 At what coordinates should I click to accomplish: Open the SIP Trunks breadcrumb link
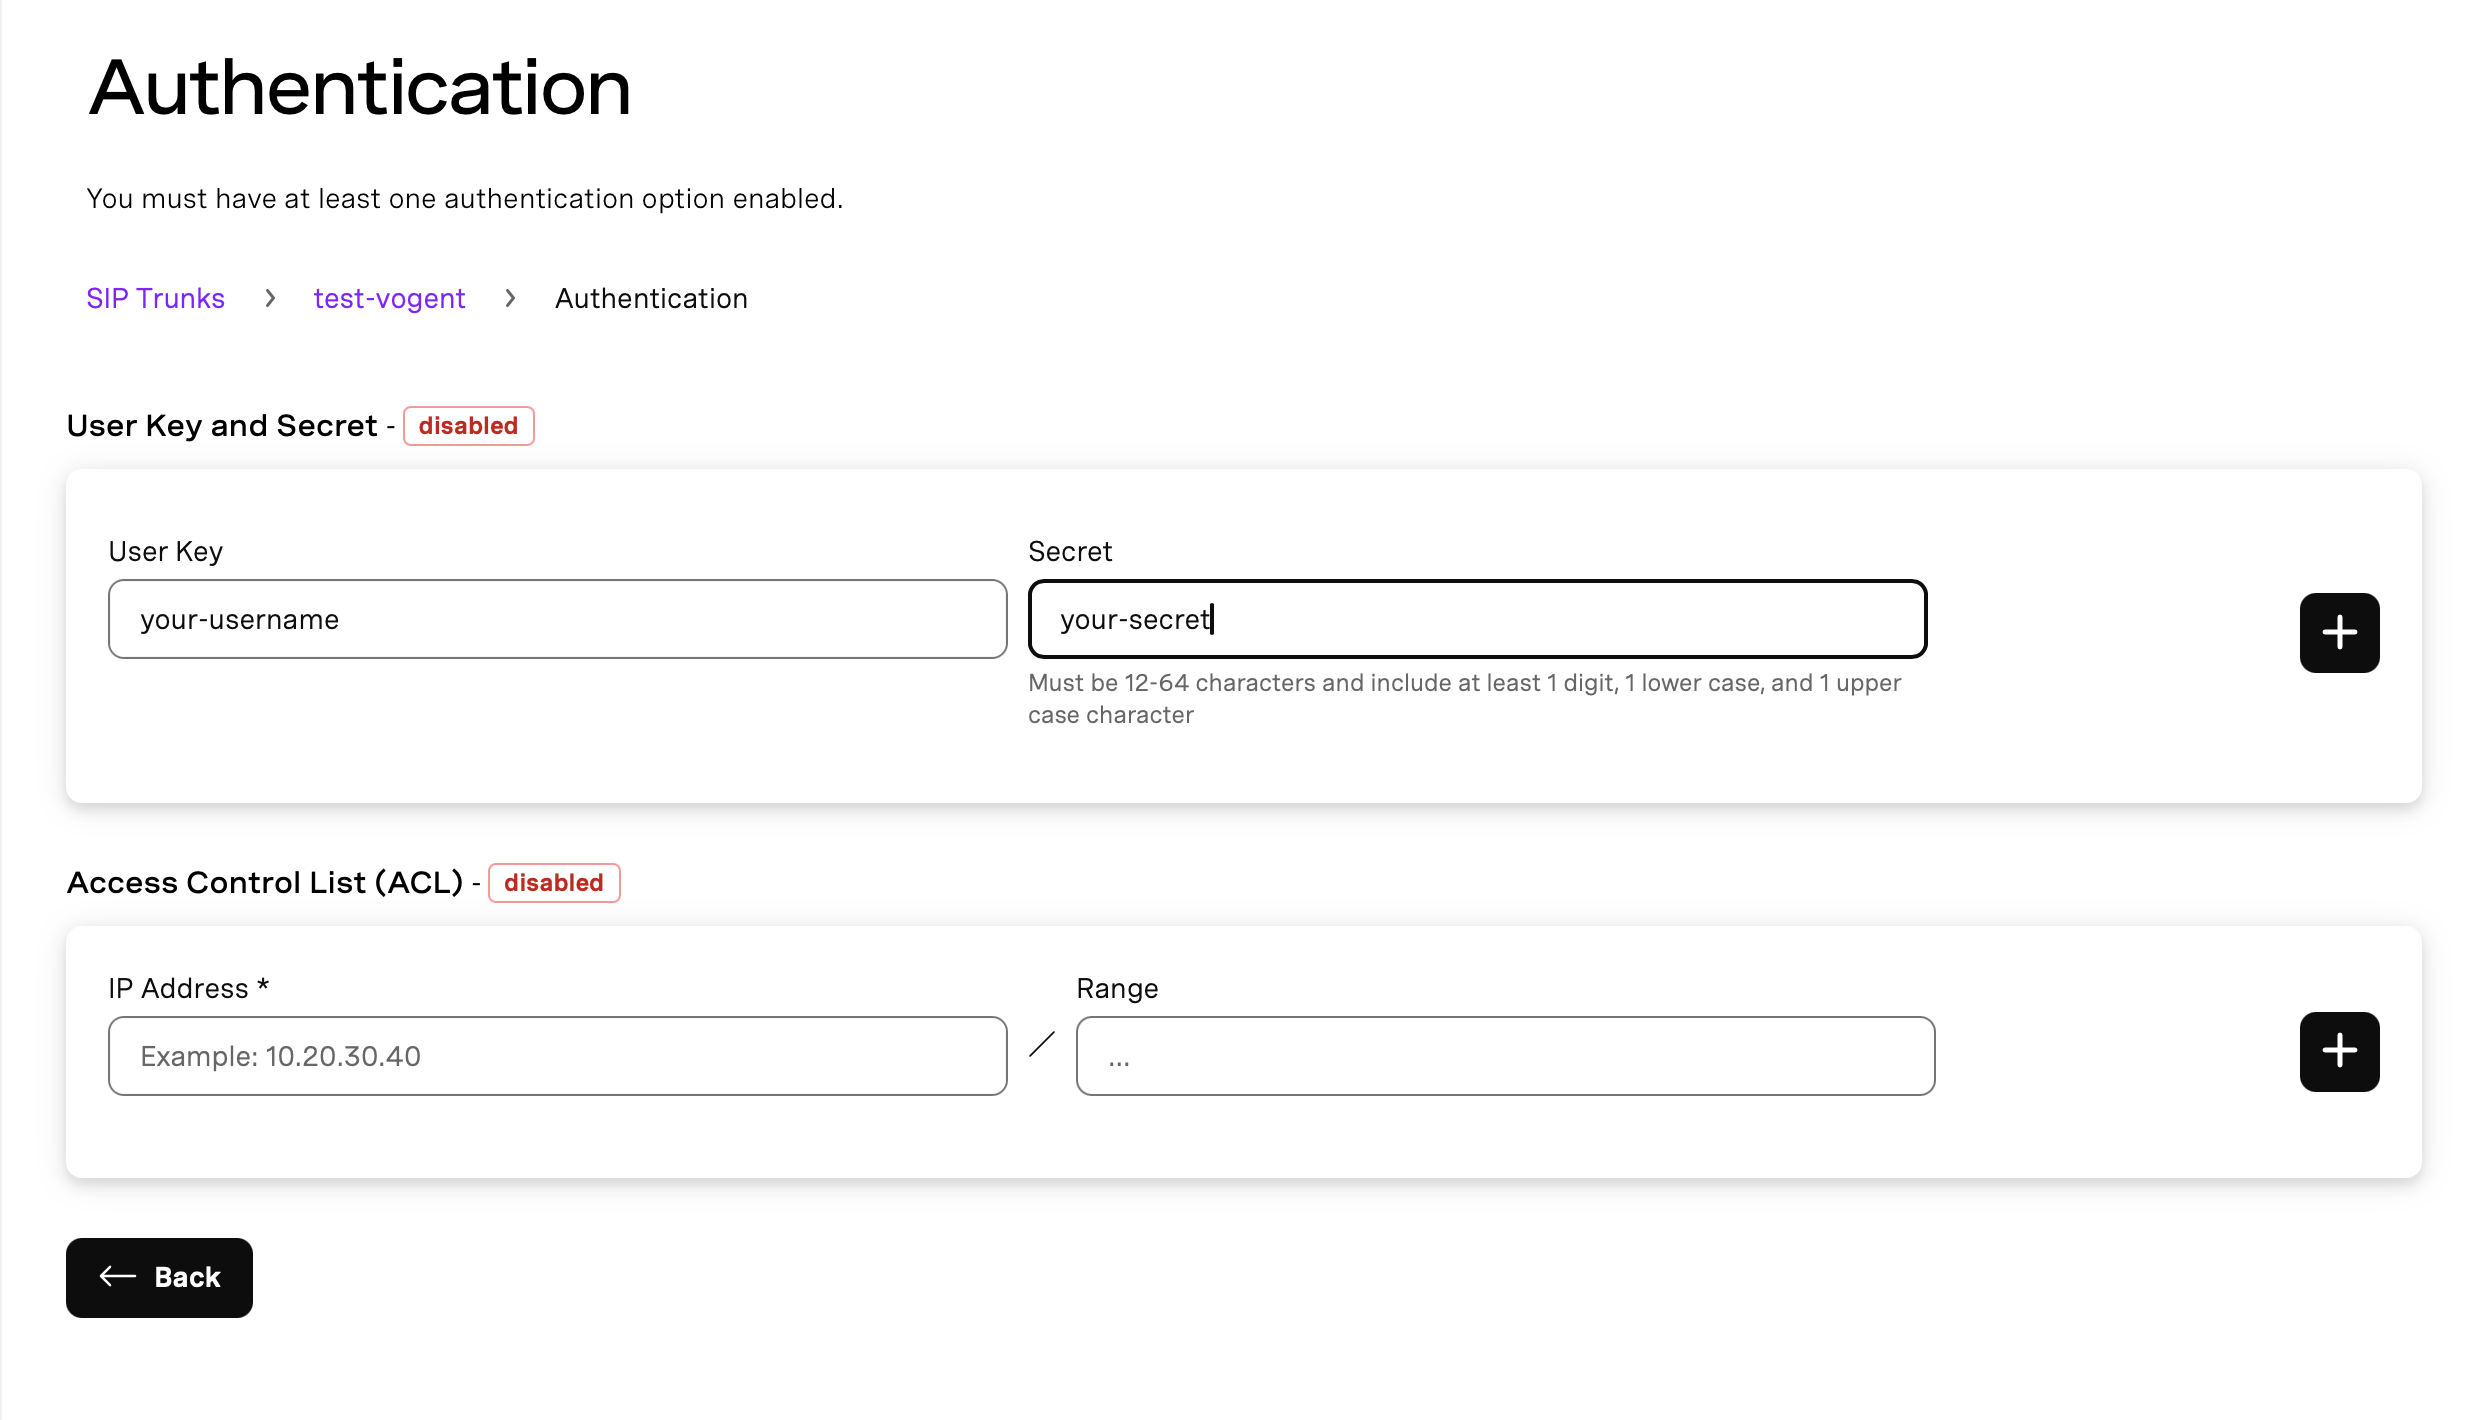coord(155,298)
